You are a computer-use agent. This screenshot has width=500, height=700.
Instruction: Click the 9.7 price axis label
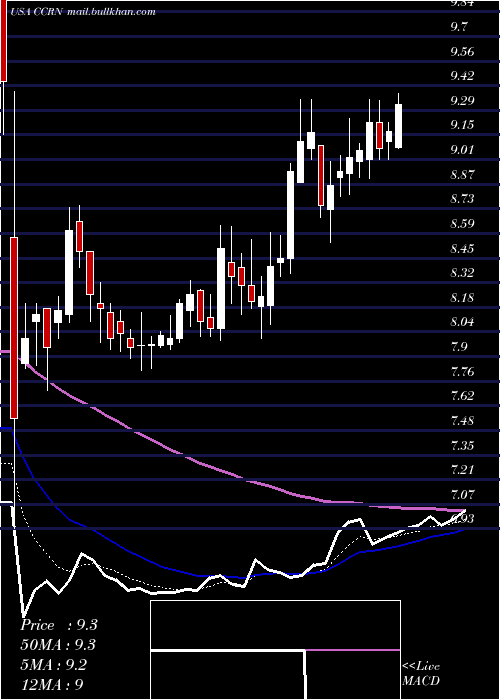pyautogui.click(x=458, y=26)
